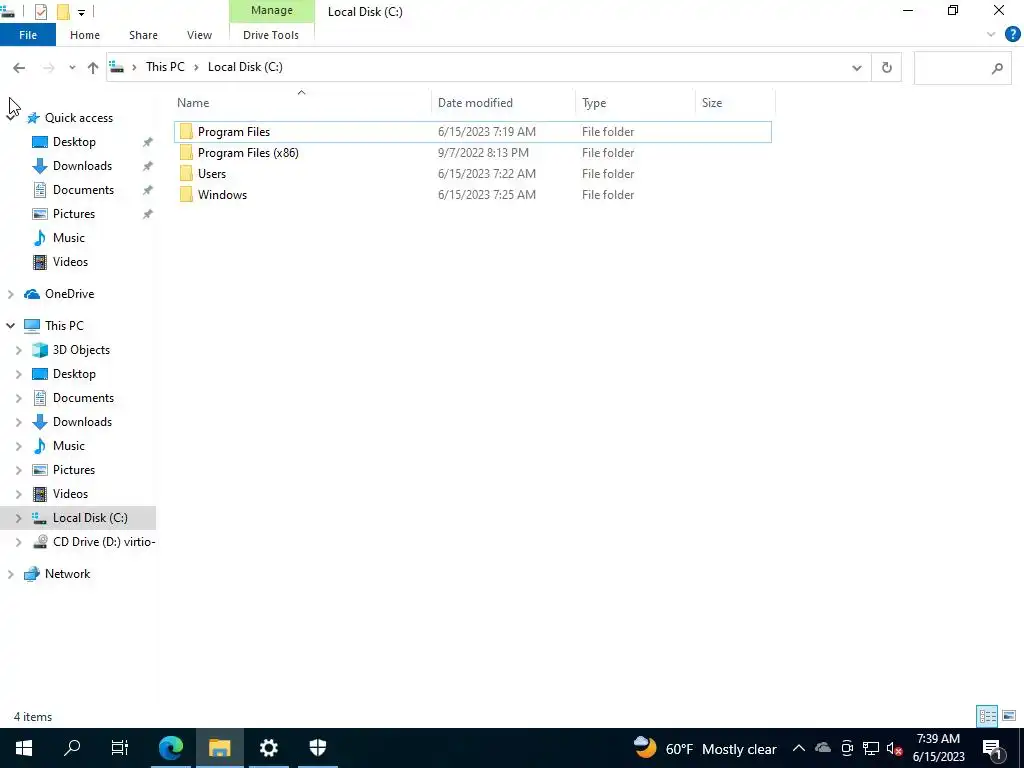Expand Desktop under This PC
Image resolution: width=1024 pixels, height=768 pixels.
coord(18,374)
